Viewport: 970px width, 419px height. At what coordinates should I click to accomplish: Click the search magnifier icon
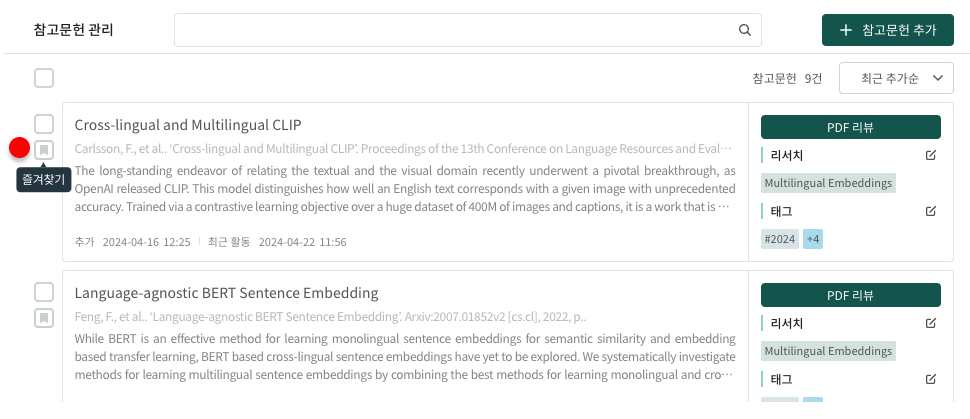[x=745, y=30]
